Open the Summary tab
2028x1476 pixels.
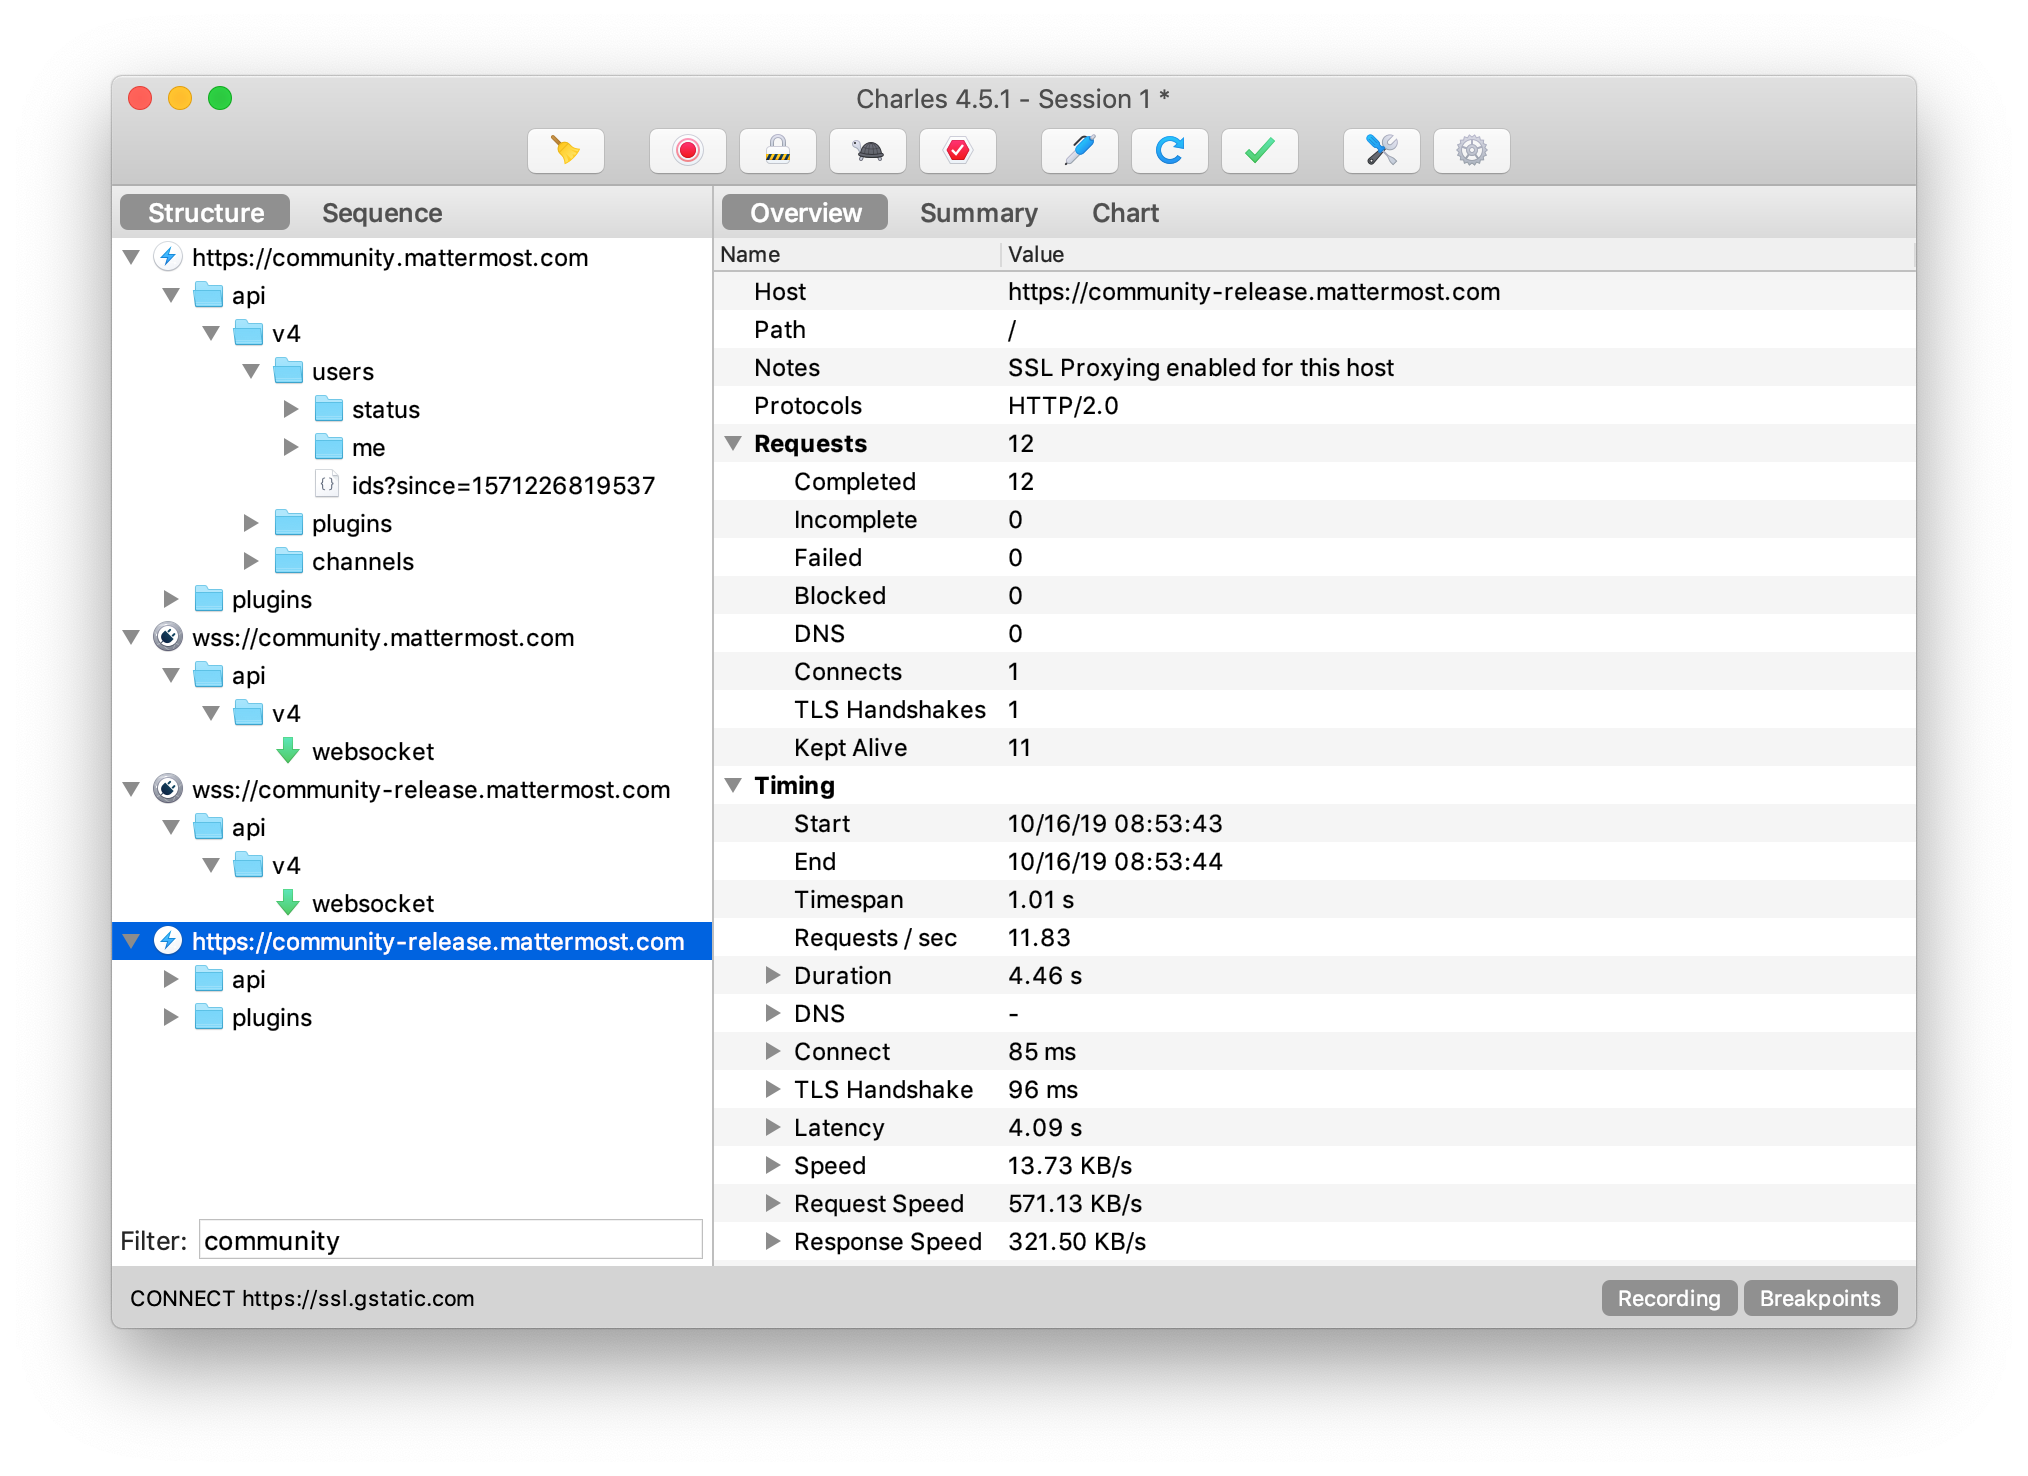978,213
